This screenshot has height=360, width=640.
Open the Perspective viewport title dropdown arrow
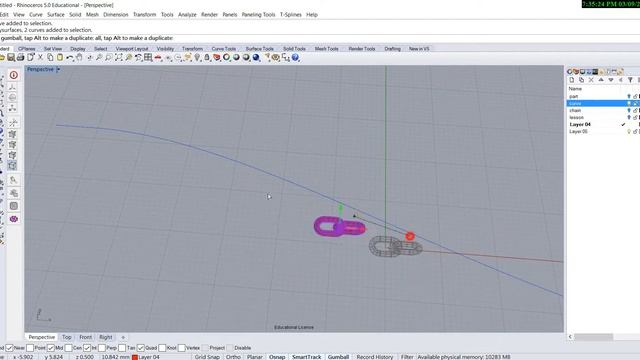pos(58,69)
